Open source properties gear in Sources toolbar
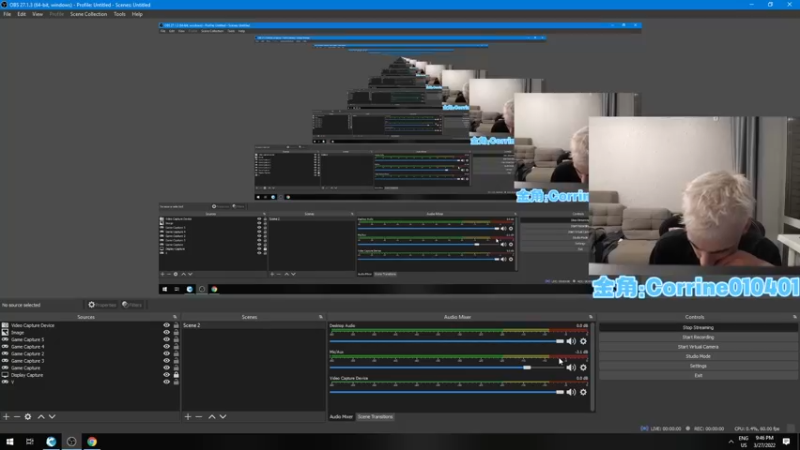800x450 pixels. pyautogui.click(x=28, y=417)
